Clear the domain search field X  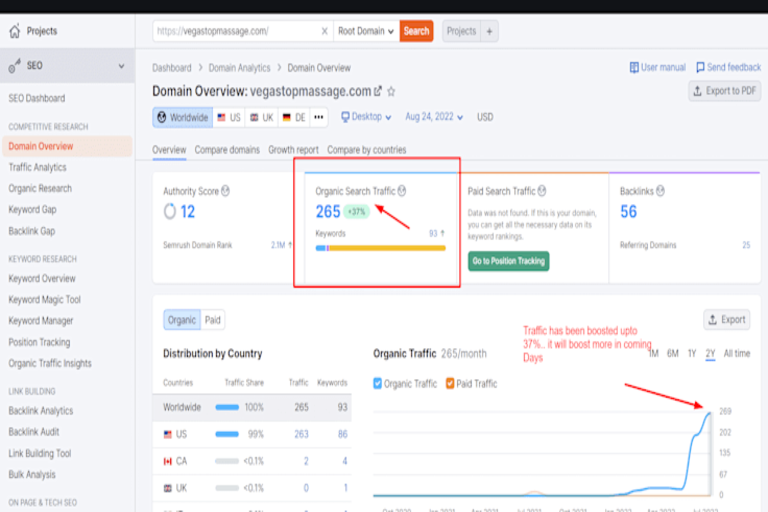pos(324,31)
